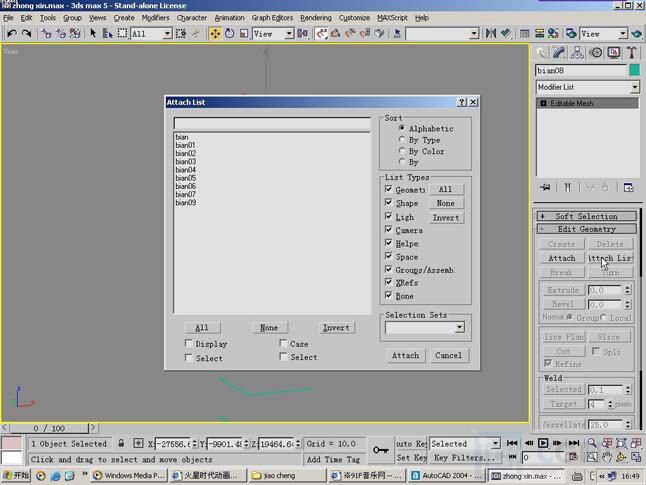Click the Align tool icon
Image resolution: width=646 pixels, height=485 pixels.
click(506, 33)
